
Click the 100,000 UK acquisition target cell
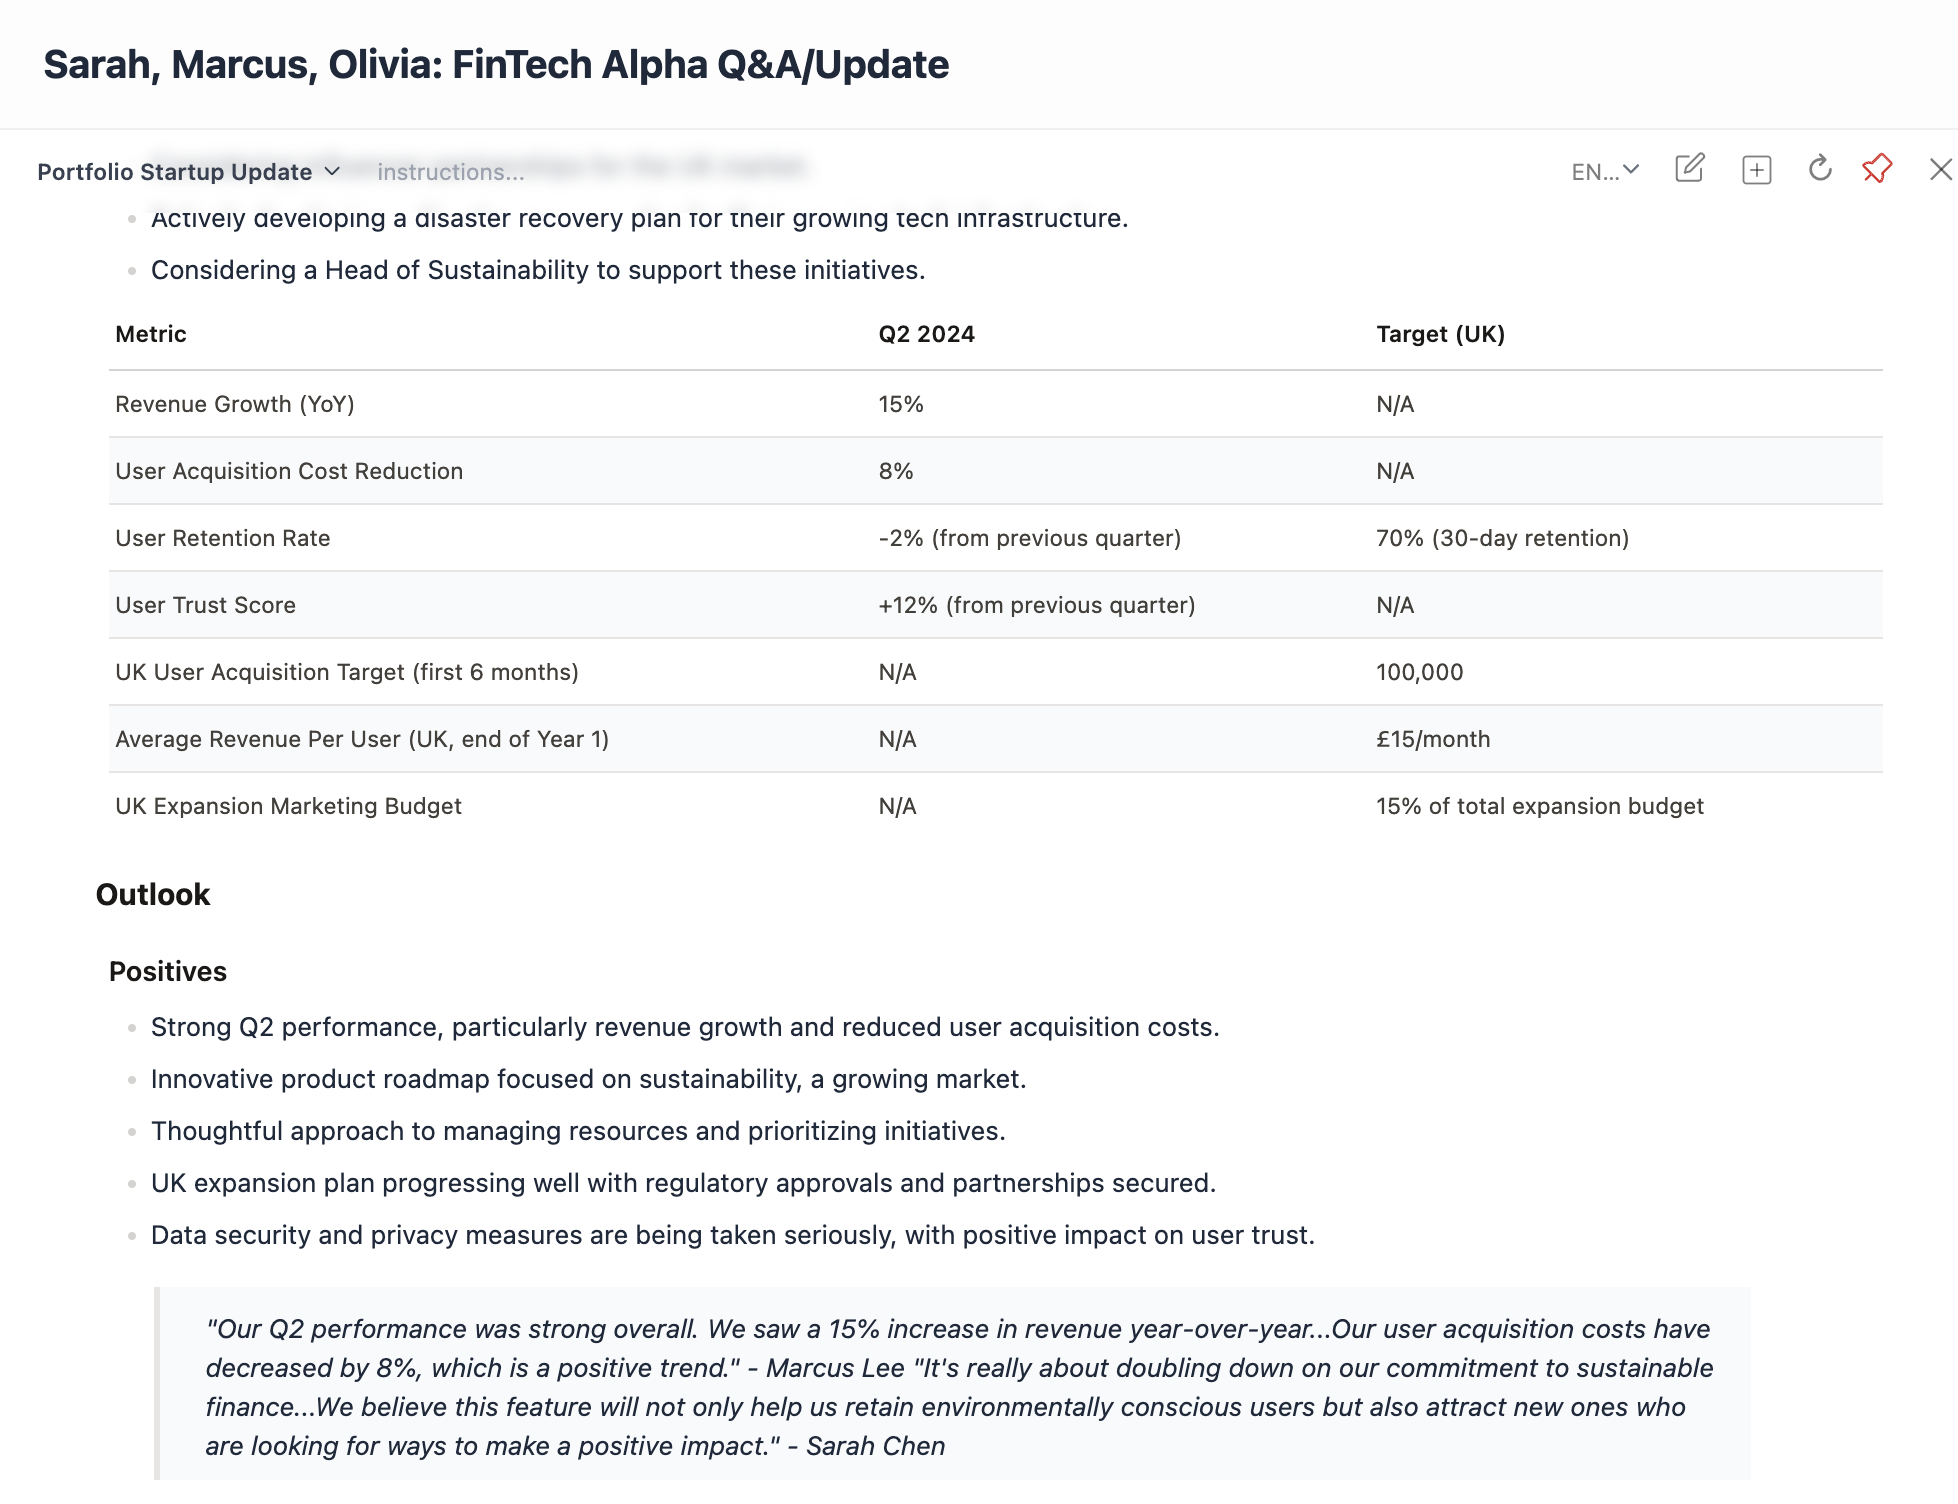1419,672
